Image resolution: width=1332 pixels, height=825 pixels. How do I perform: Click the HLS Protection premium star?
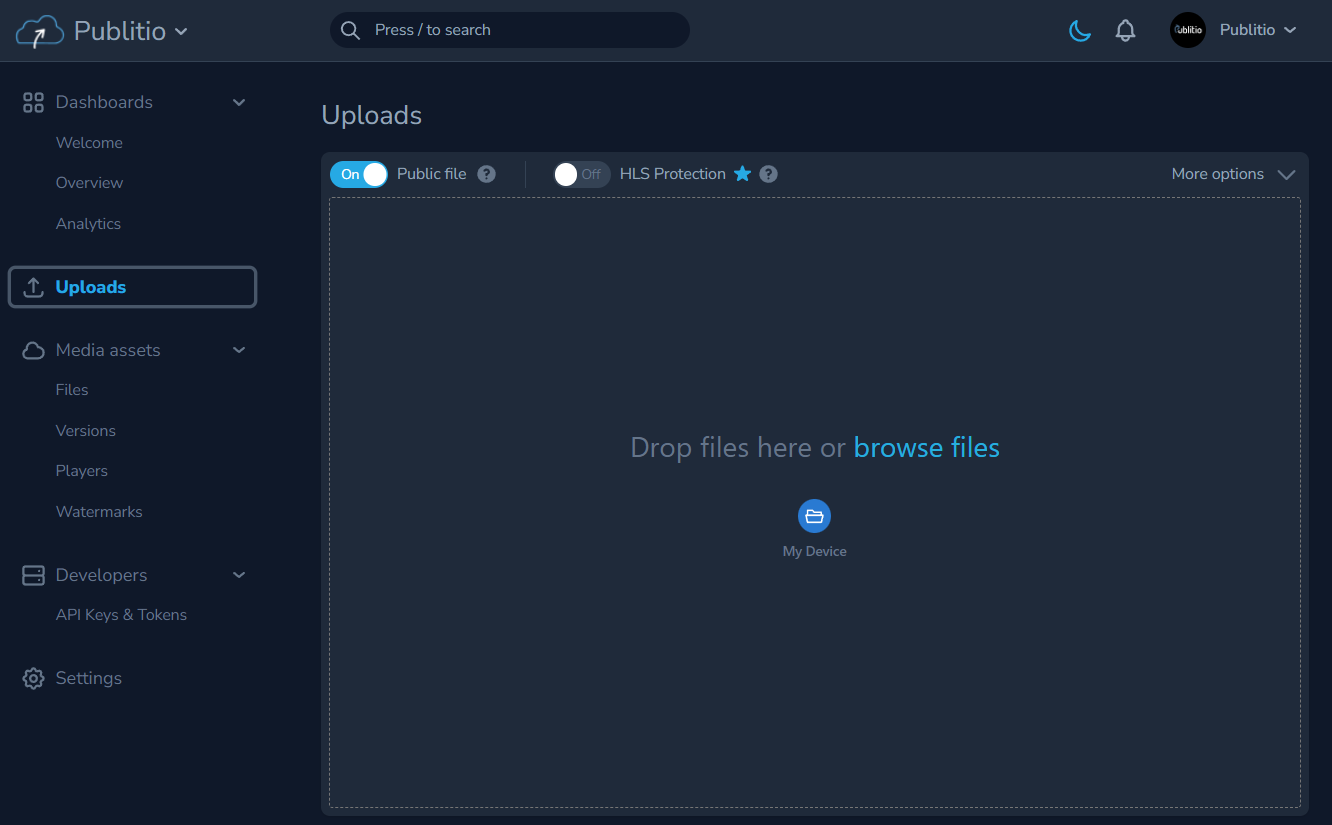[x=742, y=173]
